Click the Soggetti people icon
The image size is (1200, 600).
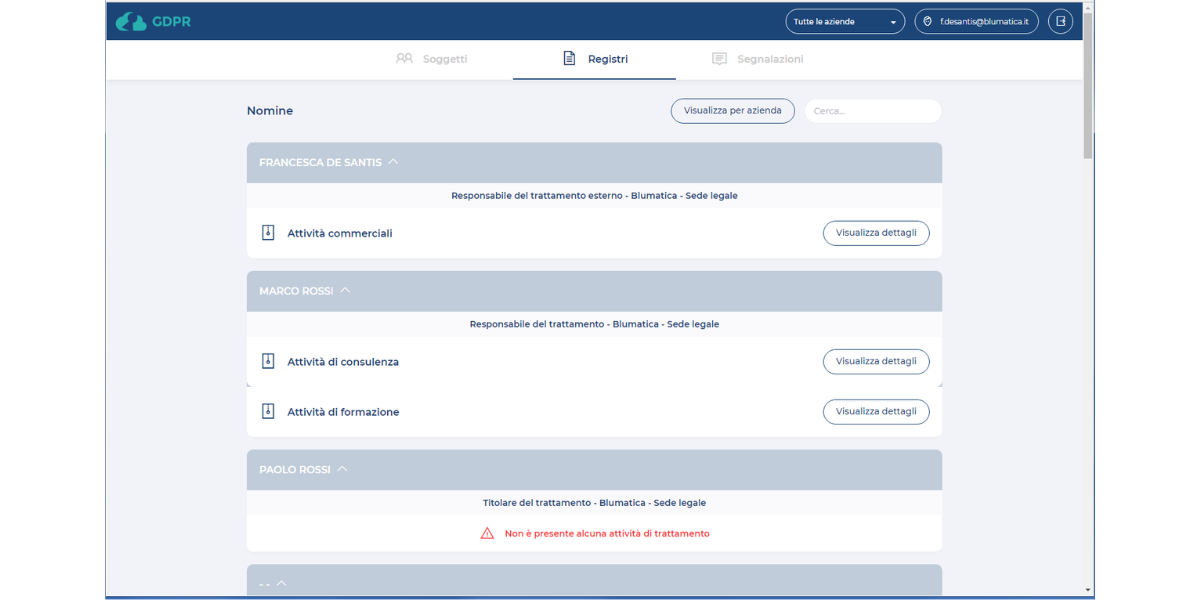pos(404,59)
